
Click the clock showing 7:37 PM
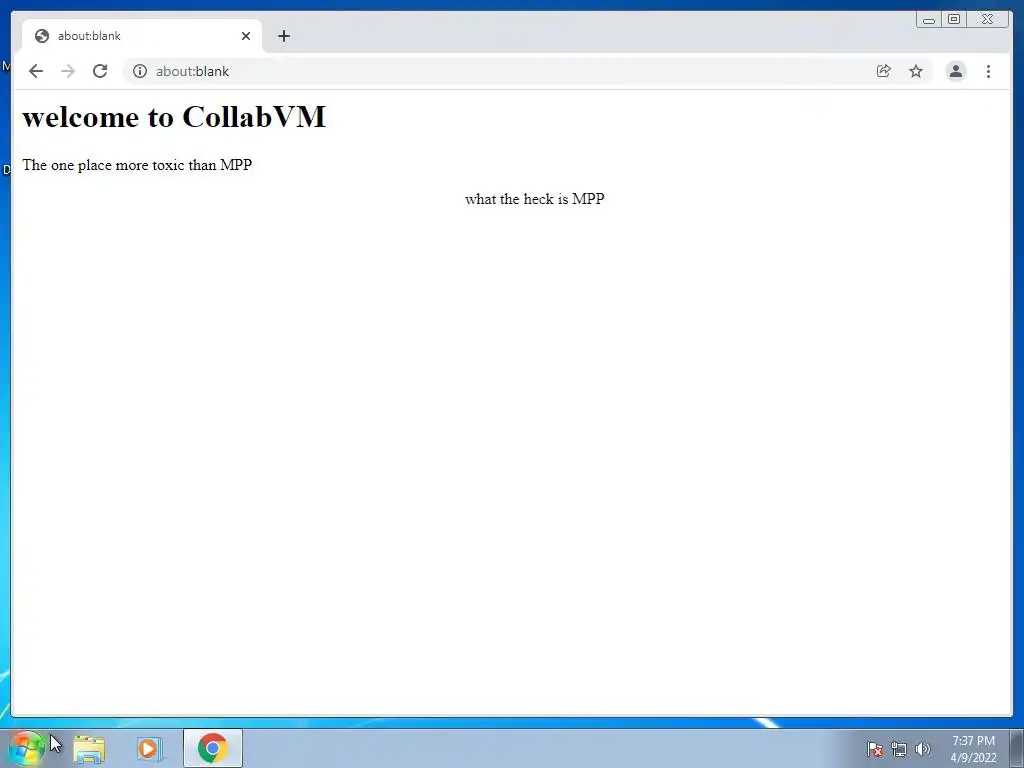tap(973, 749)
